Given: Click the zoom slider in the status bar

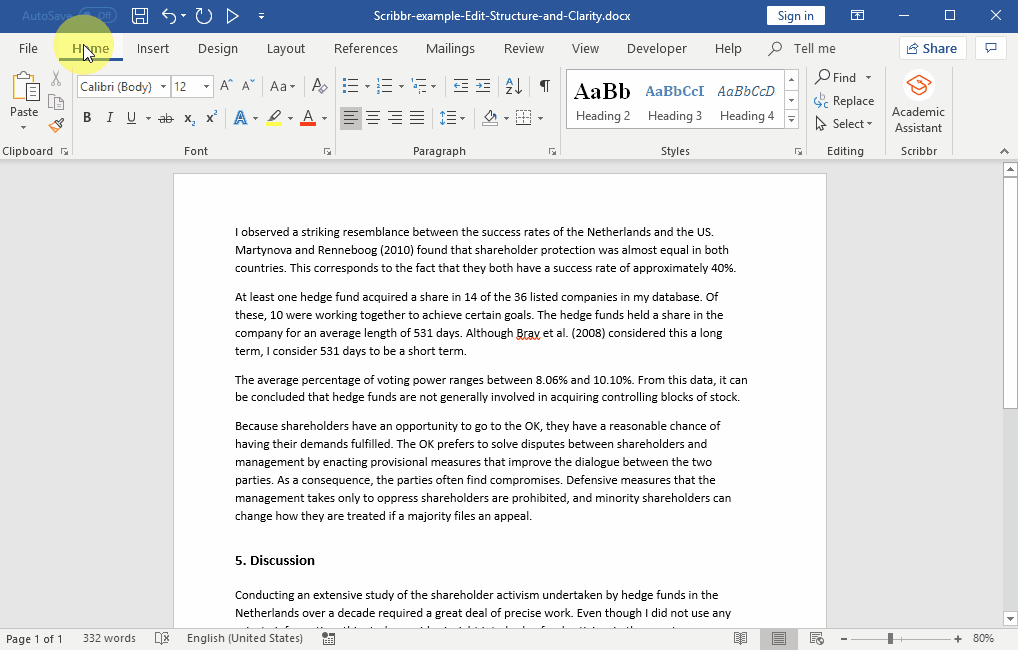Looking at the screenshot, I should pyautogui.click(x=890, y=638).
